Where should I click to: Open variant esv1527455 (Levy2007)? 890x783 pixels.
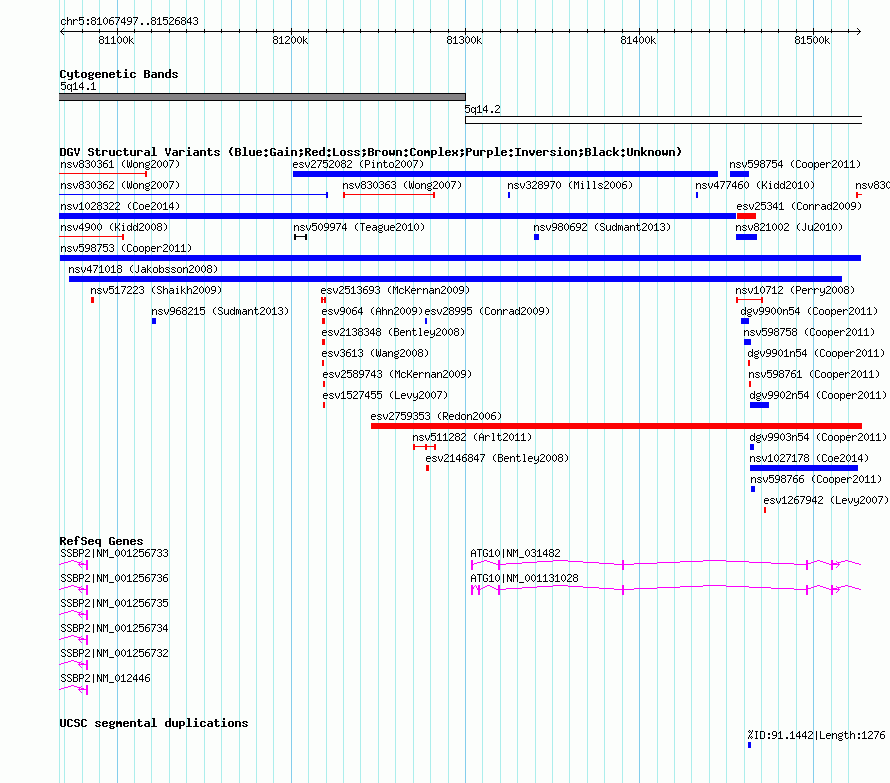click(x=385, y=395)
